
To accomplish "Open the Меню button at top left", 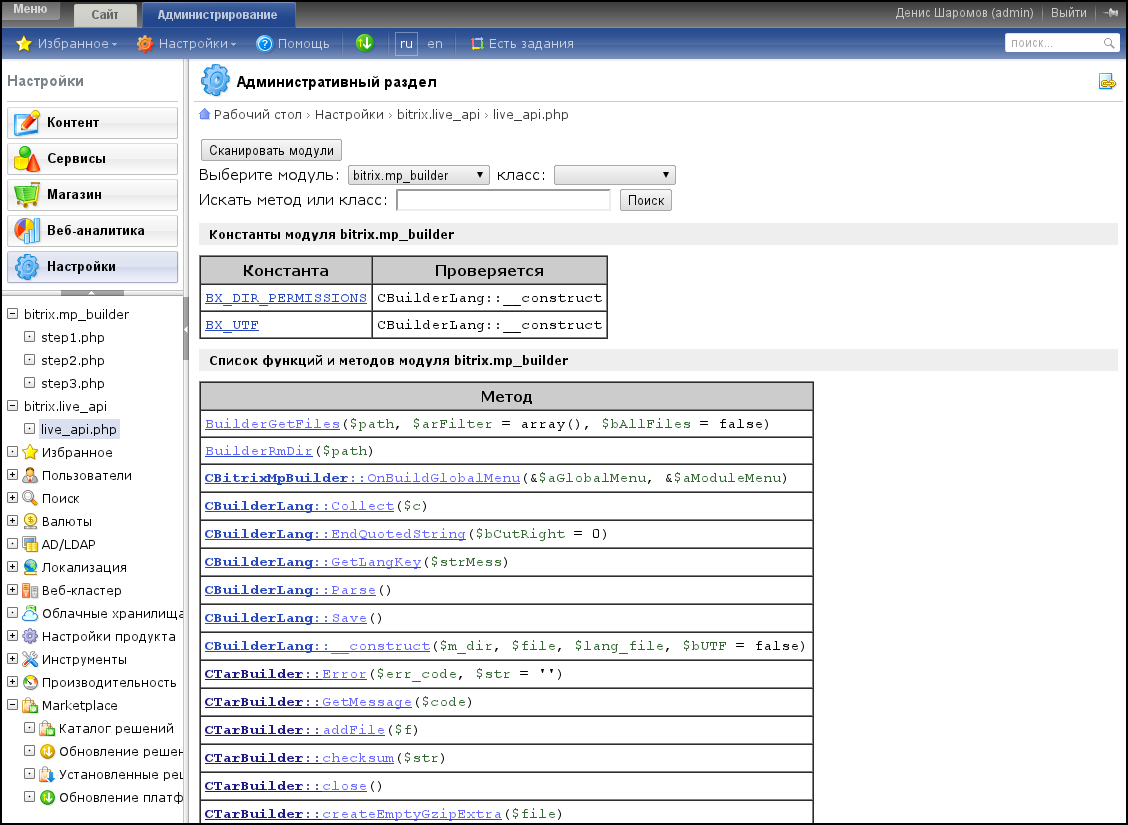I will (30, 9).
